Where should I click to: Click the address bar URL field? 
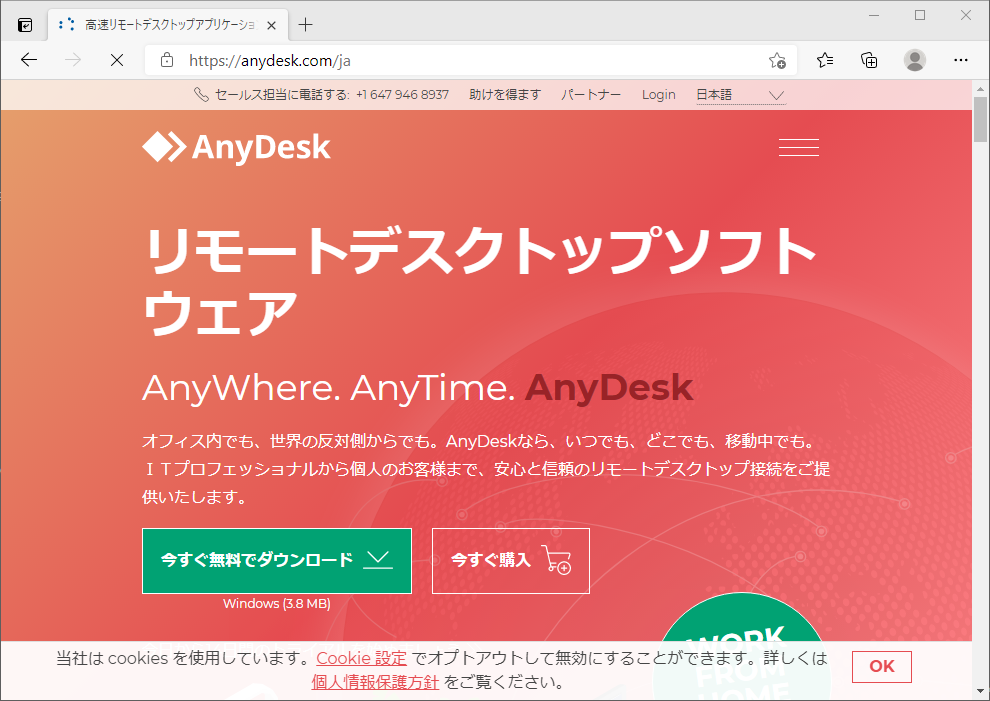[x=470, y=61]
